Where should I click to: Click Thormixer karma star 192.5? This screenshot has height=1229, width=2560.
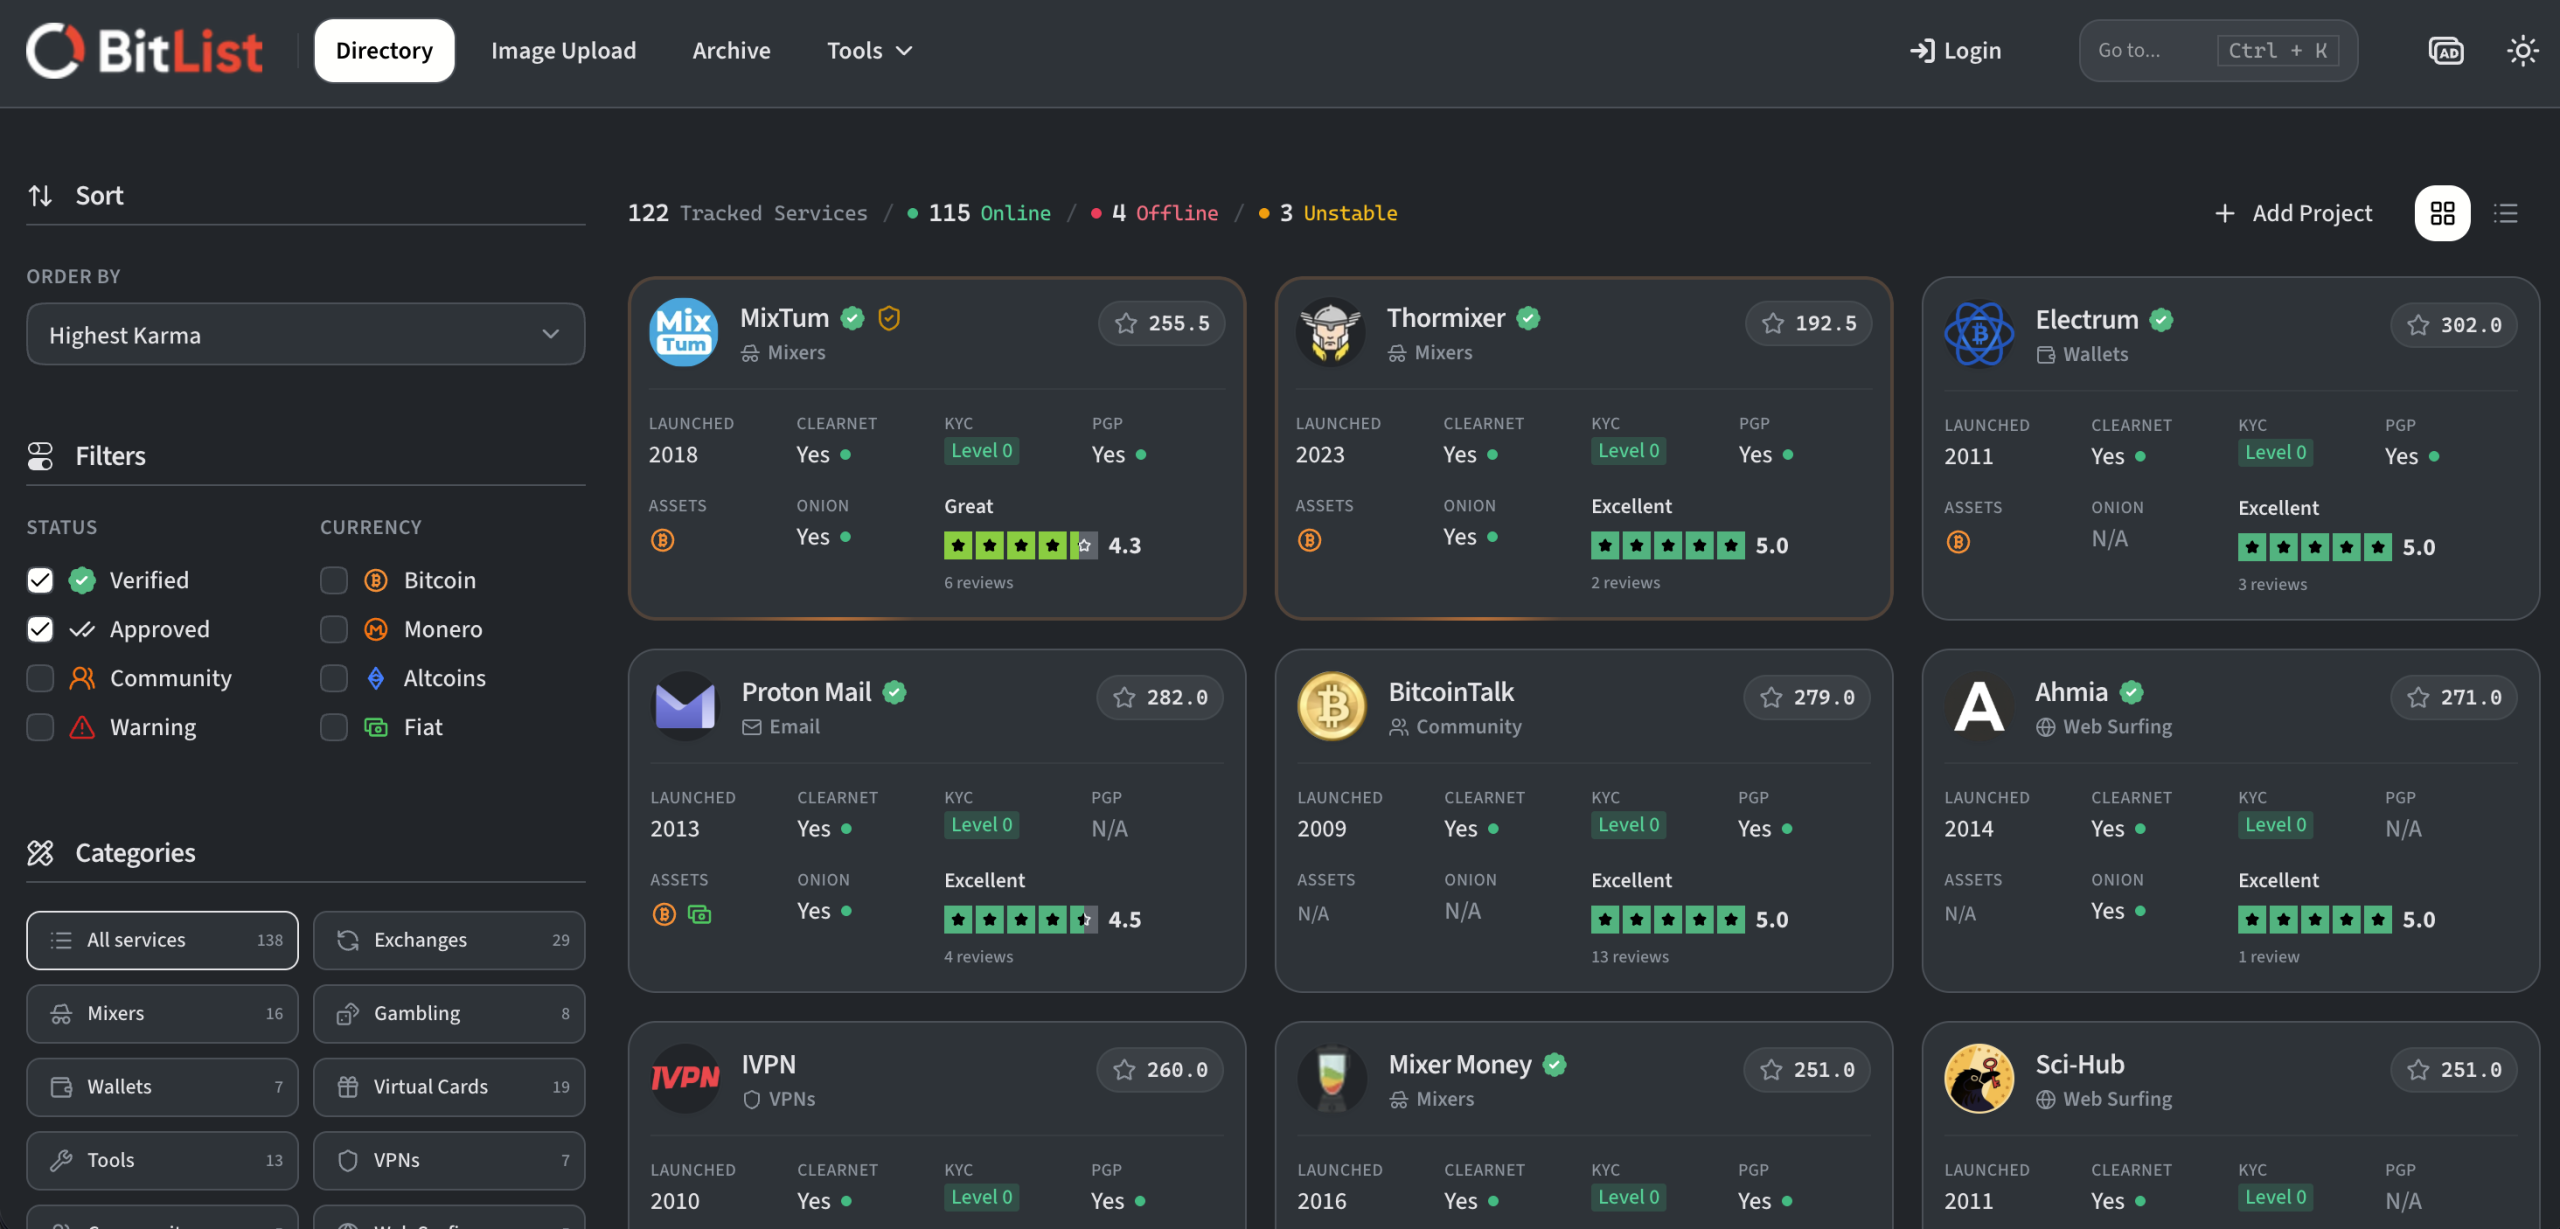[1809, 323]
